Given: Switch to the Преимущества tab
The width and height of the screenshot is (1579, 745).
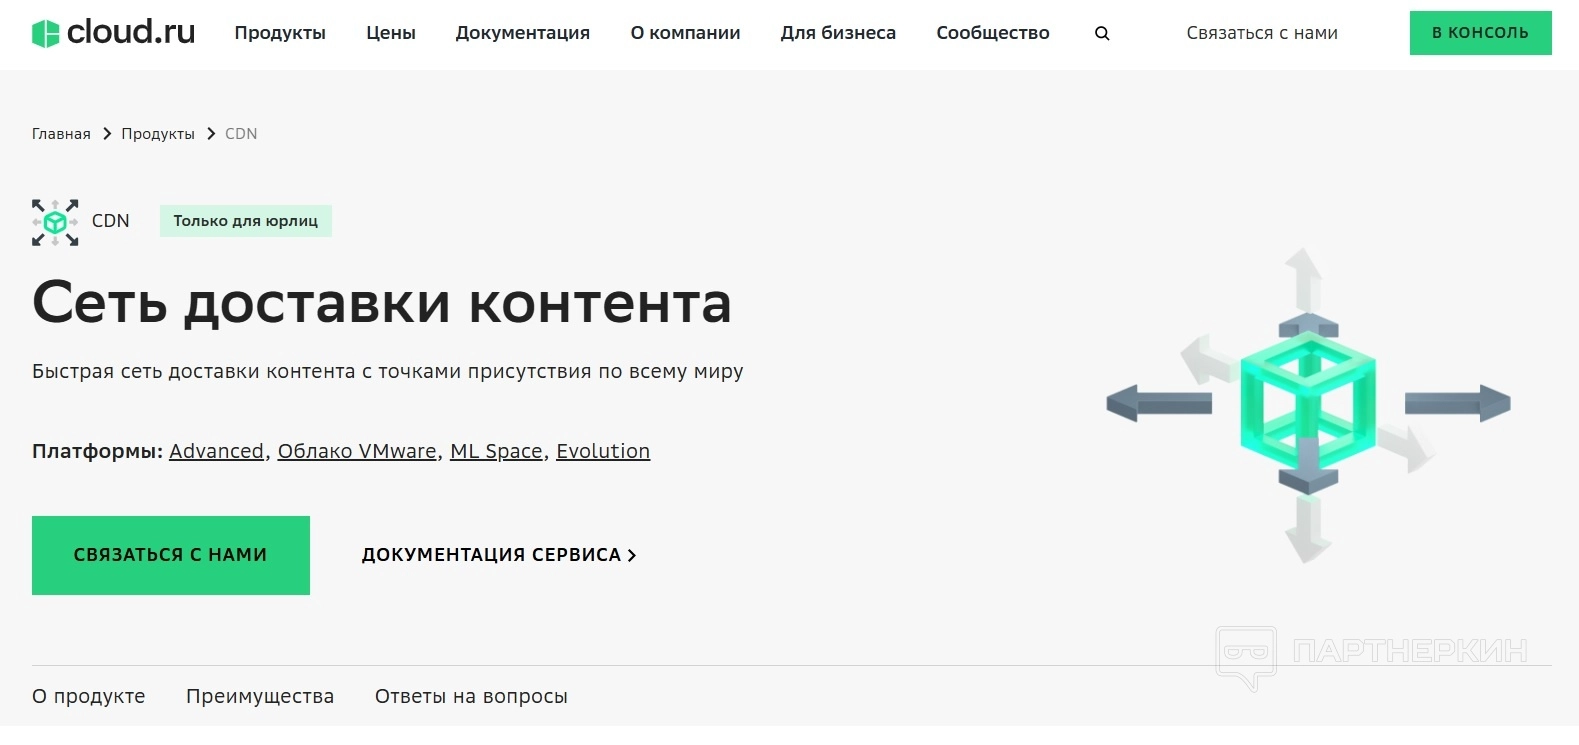Looking at the screenshot, I should point(260,696).
